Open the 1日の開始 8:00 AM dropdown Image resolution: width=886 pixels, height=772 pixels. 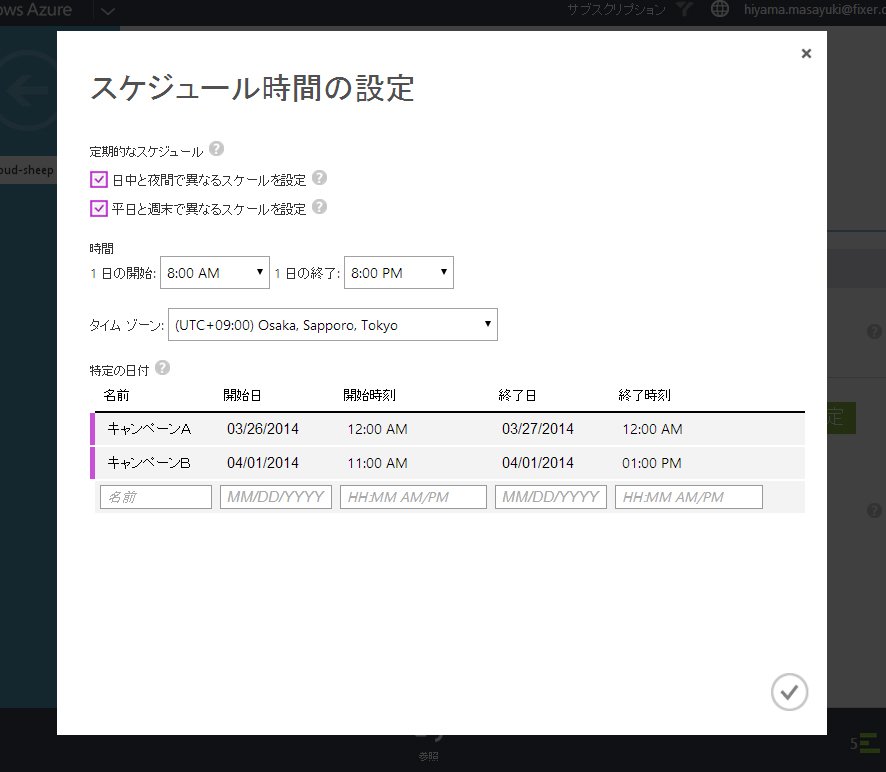point(215,273)
